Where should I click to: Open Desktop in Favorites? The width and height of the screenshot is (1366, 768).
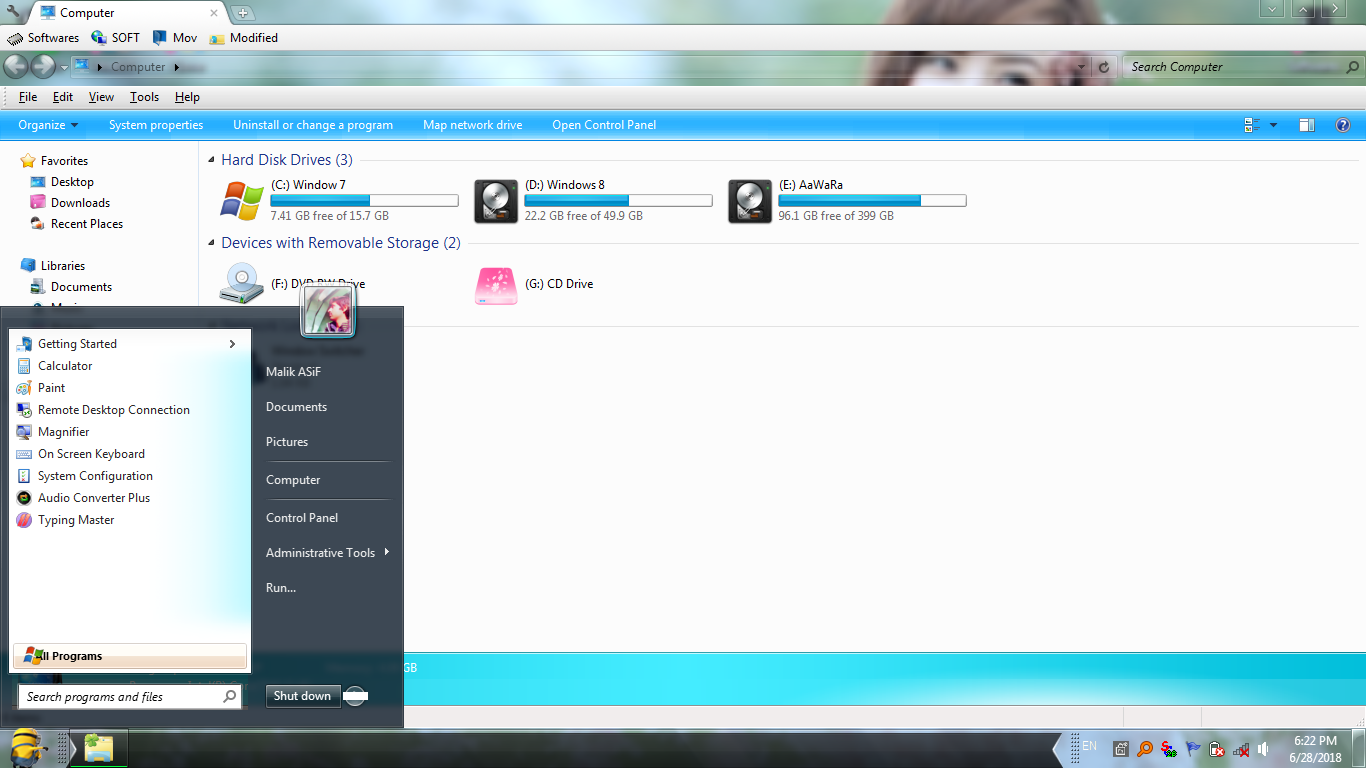click(72, 182)
